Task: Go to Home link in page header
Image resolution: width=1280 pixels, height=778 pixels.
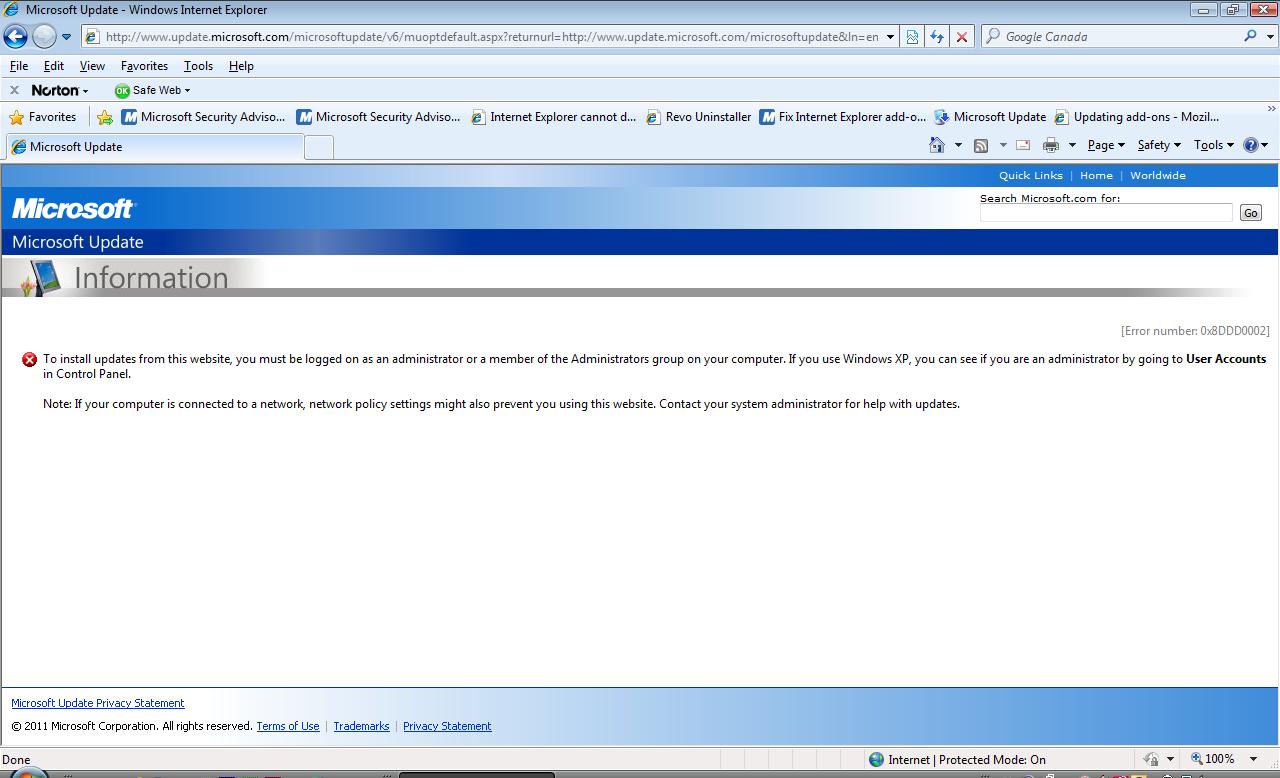Action: tap(1096, 176)
